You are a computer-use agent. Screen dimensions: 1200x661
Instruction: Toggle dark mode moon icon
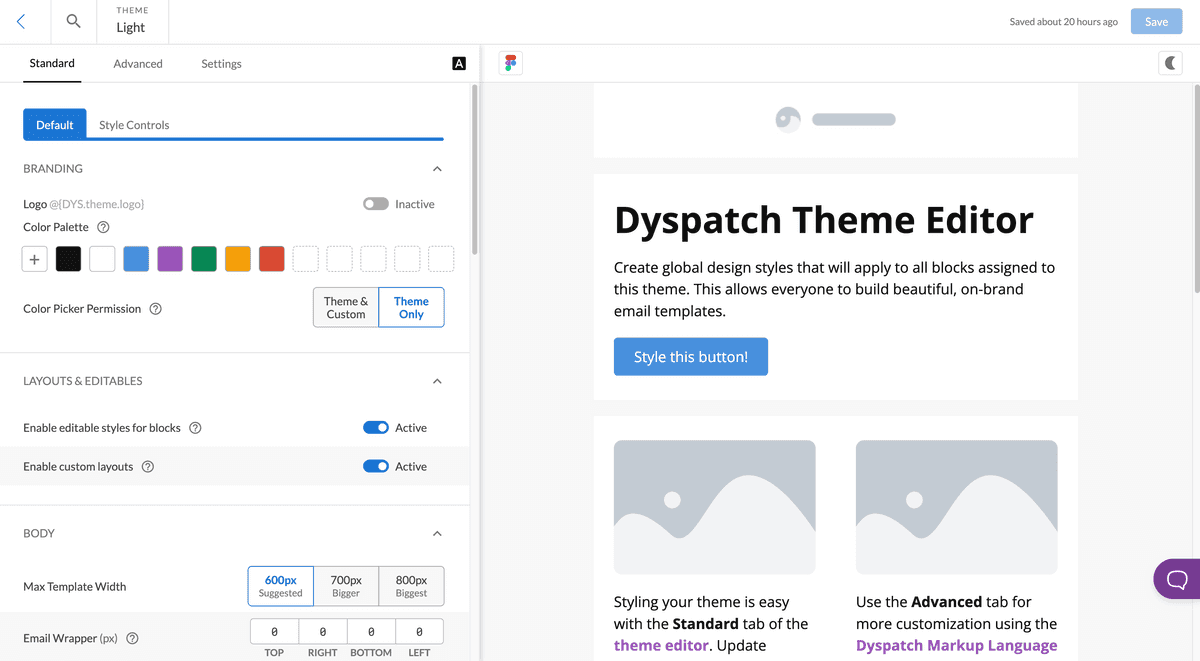click(1170, 64)
